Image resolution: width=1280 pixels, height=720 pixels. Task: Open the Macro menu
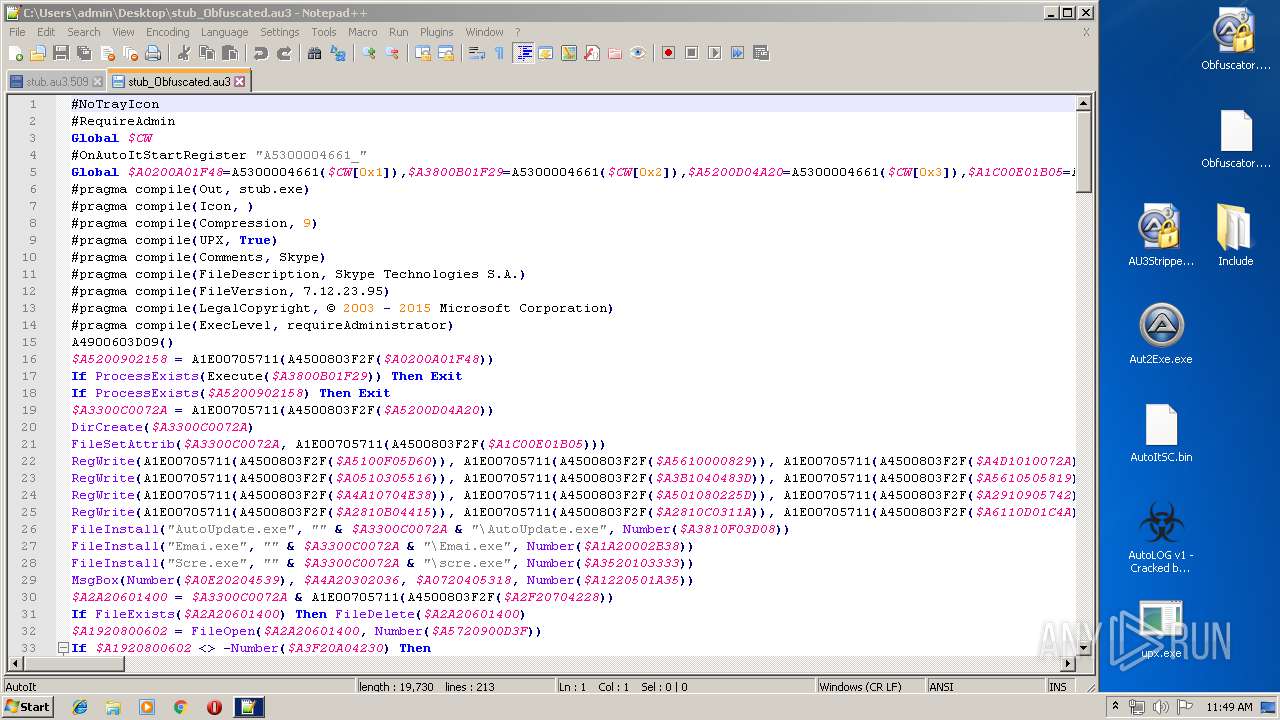click(x=362, y=32)
